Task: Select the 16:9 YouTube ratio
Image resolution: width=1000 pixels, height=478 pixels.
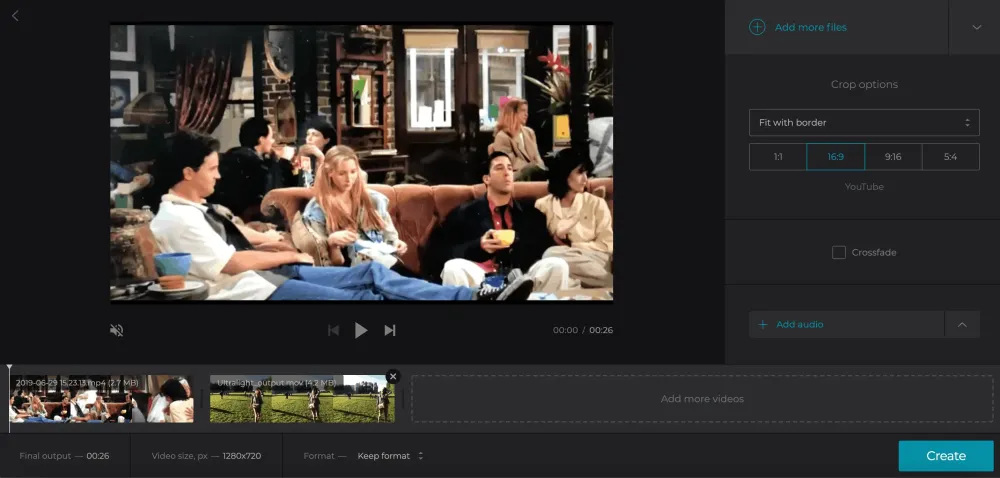Action: point(835,157)
